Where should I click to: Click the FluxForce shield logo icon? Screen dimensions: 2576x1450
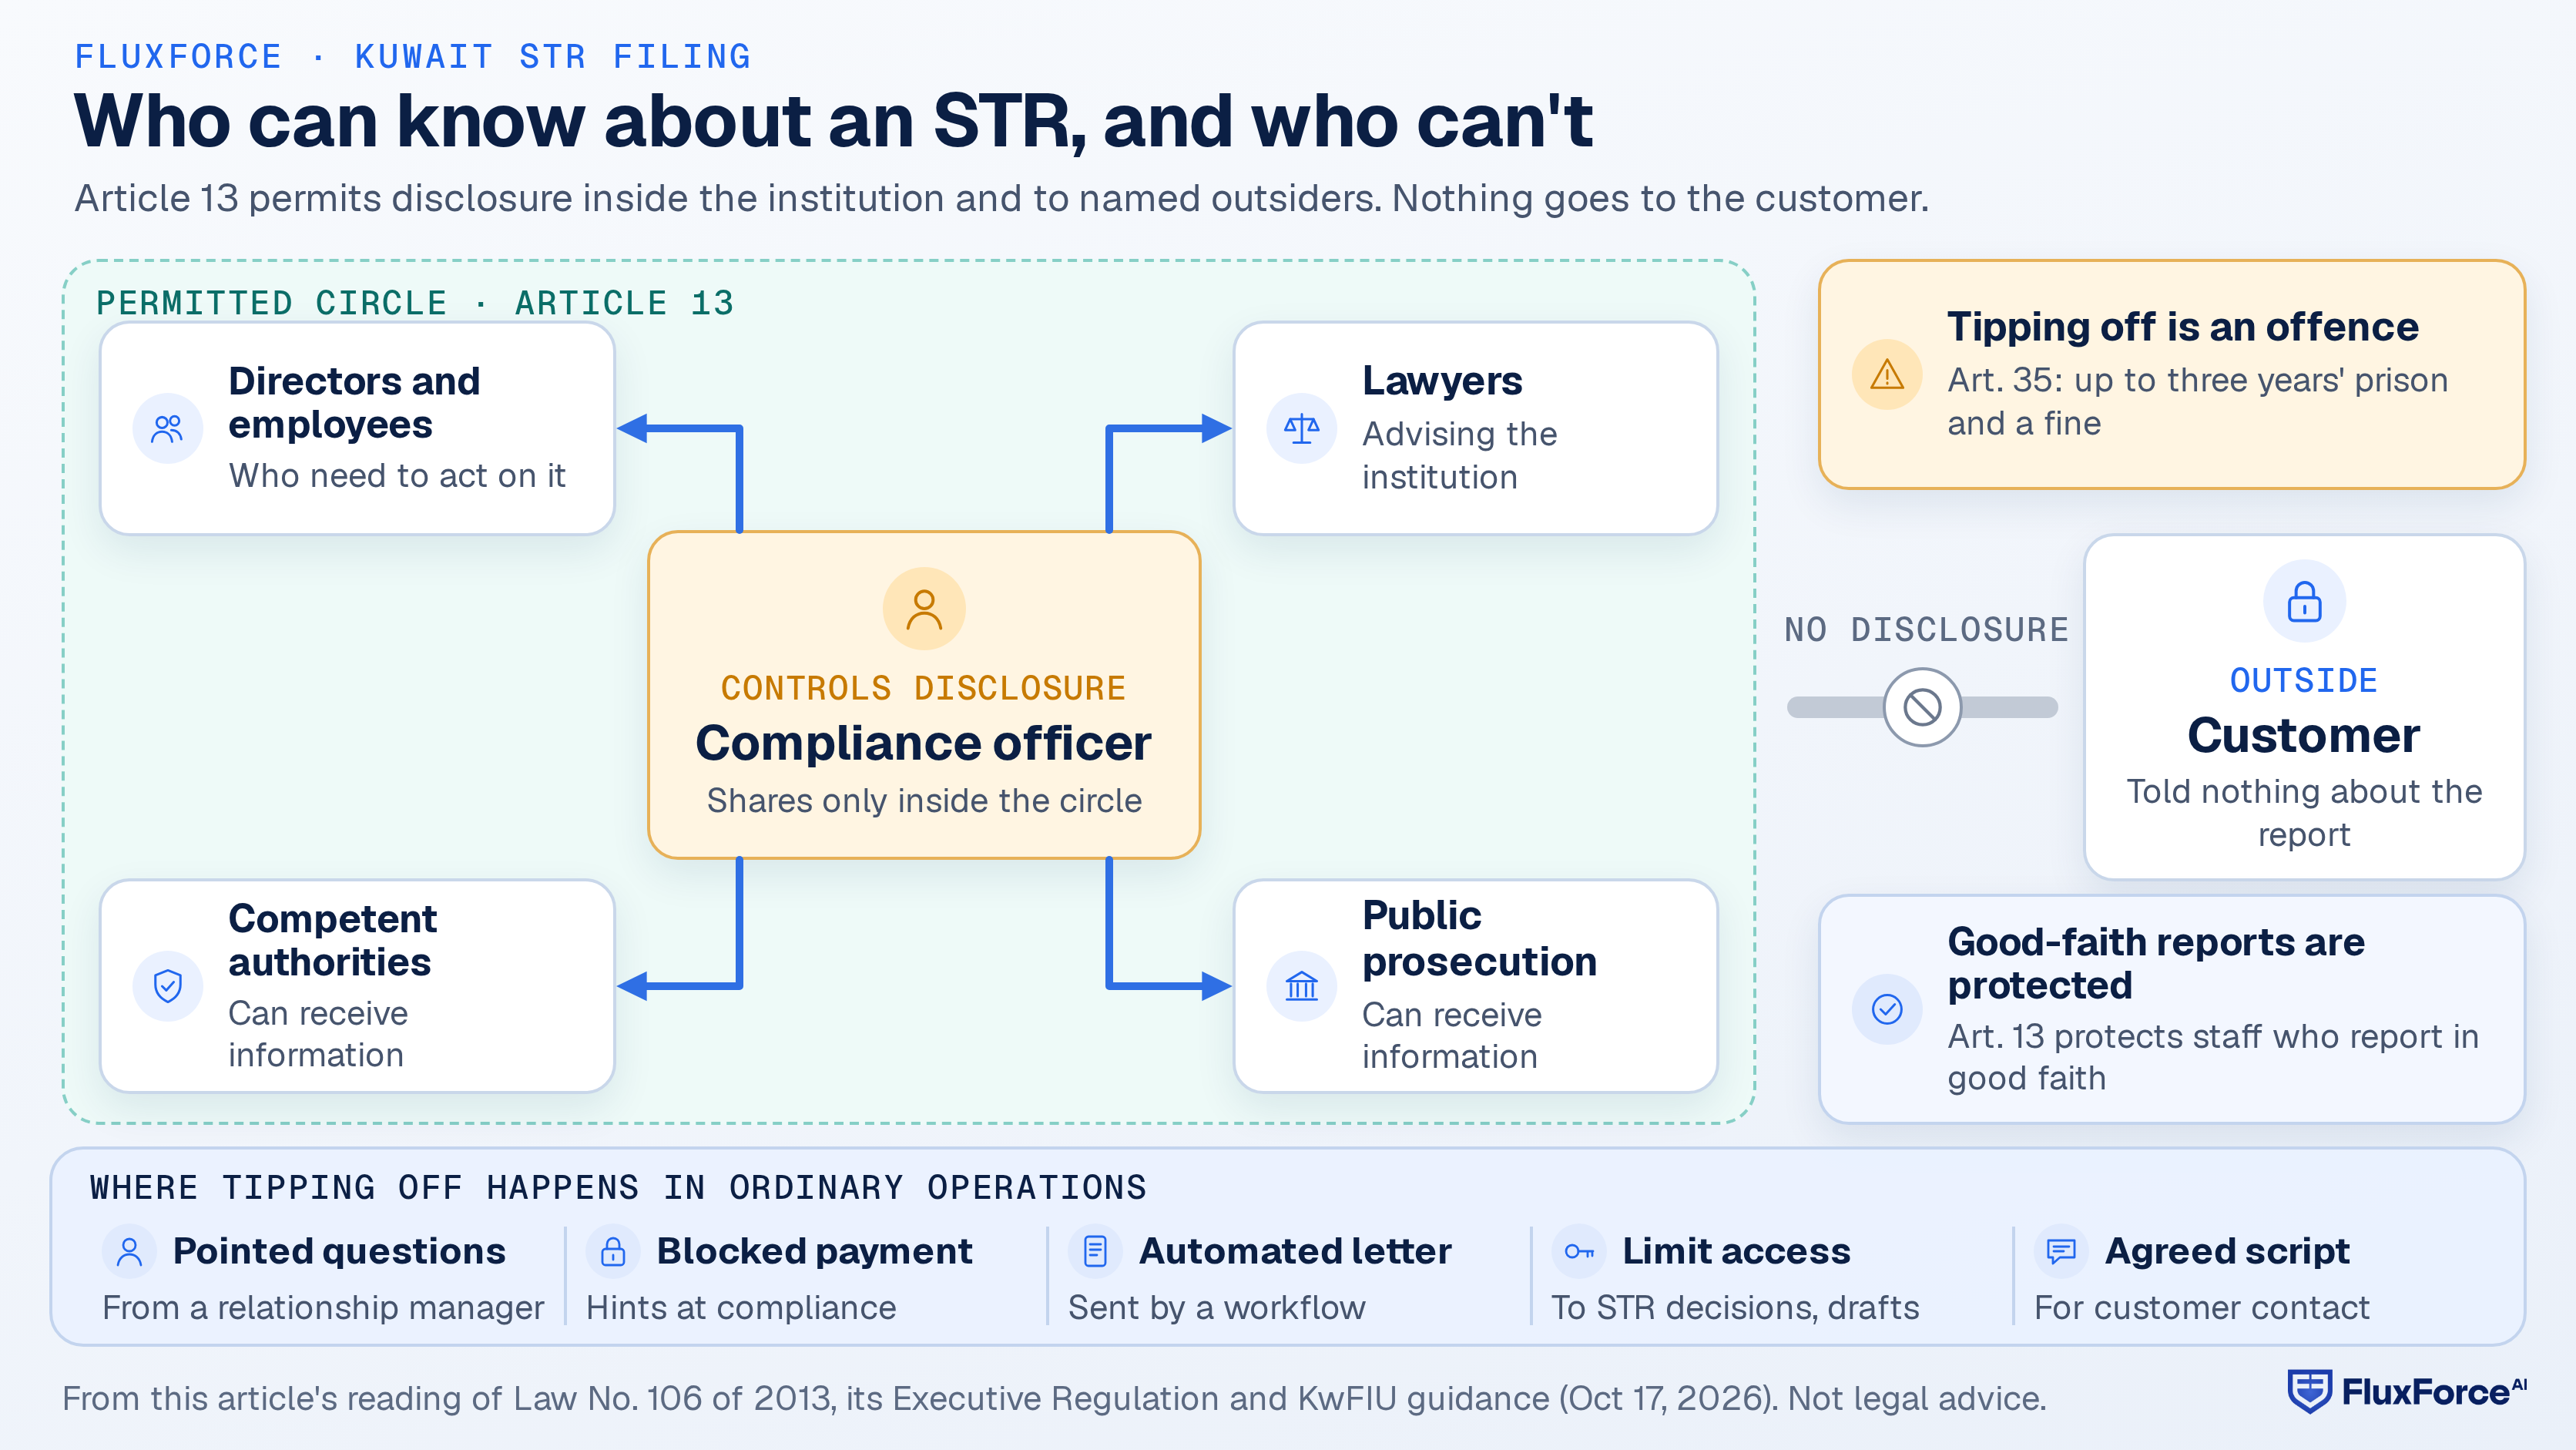click(x=2309, y=1391)
